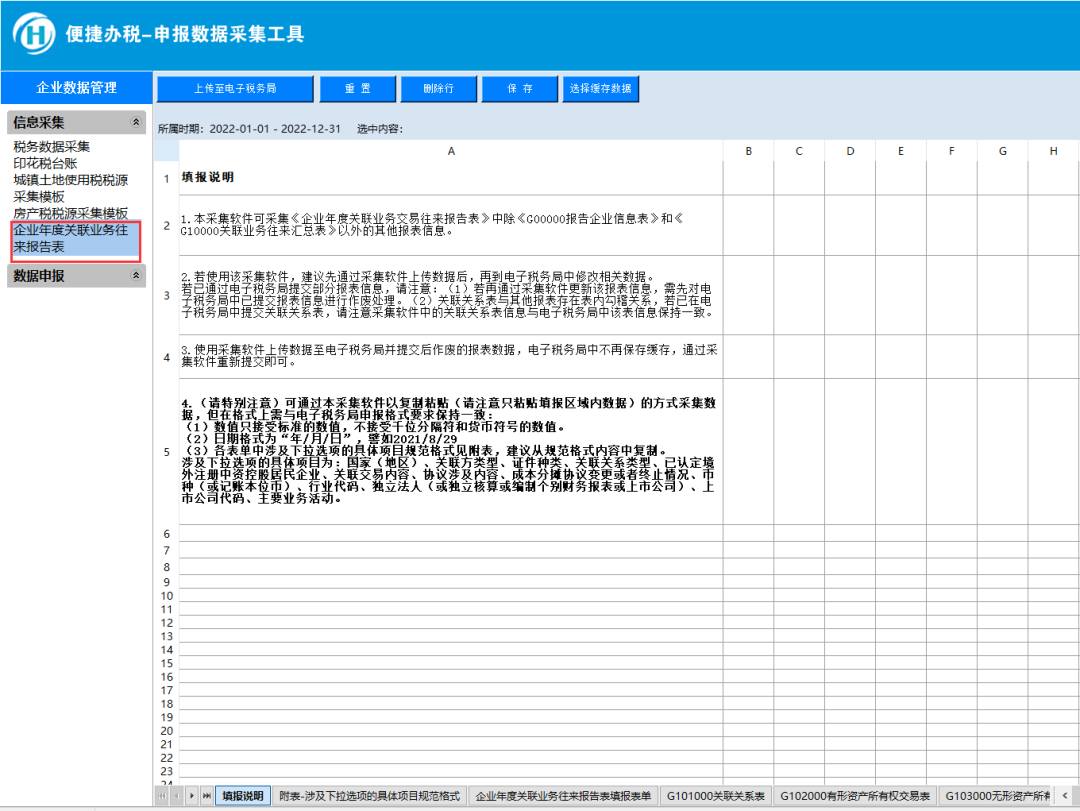The image size is (1080, 811).
Task: Click cell starting with 2.若使用该采集软件
Action: pos(451,295)
